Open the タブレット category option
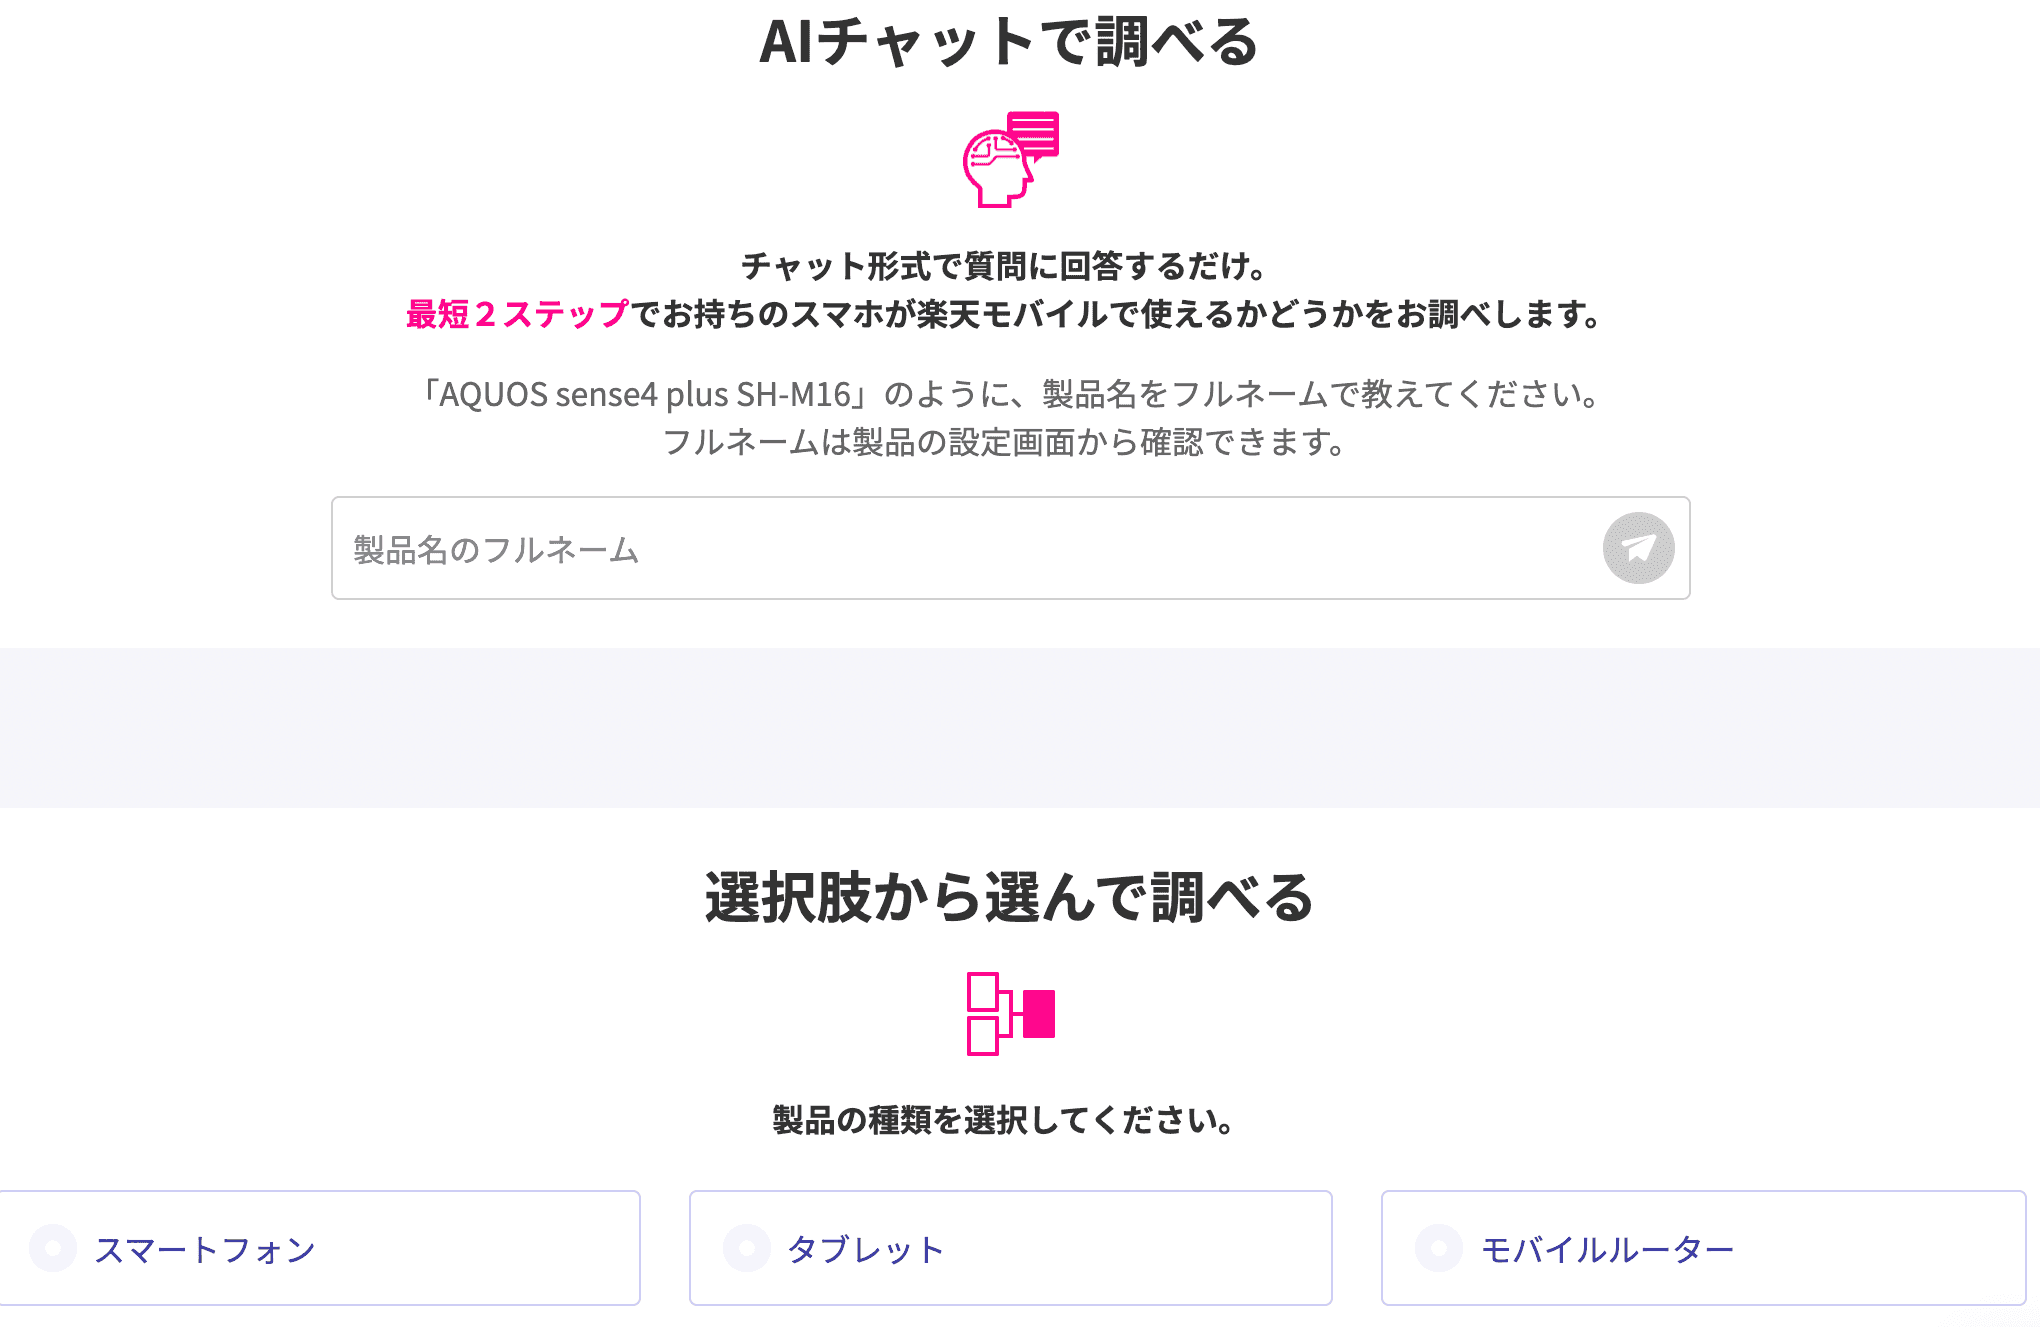Screen dimensions: 2040x1327 [1010, 1248]
